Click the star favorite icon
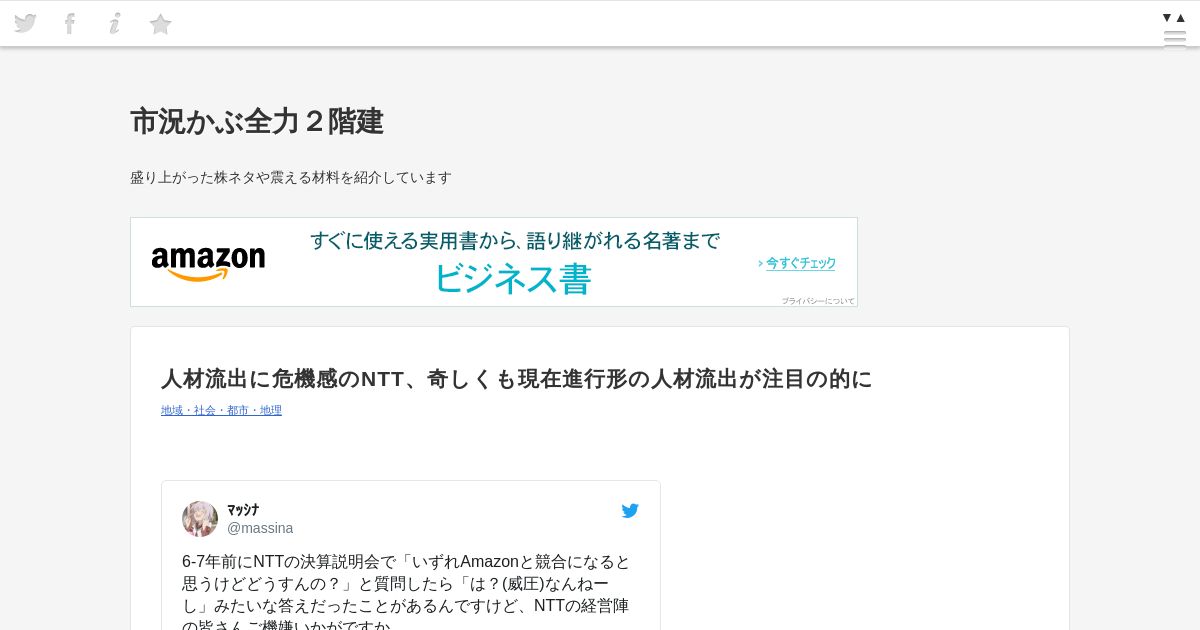The image size is (1200, 630). (x=160, y=23)
